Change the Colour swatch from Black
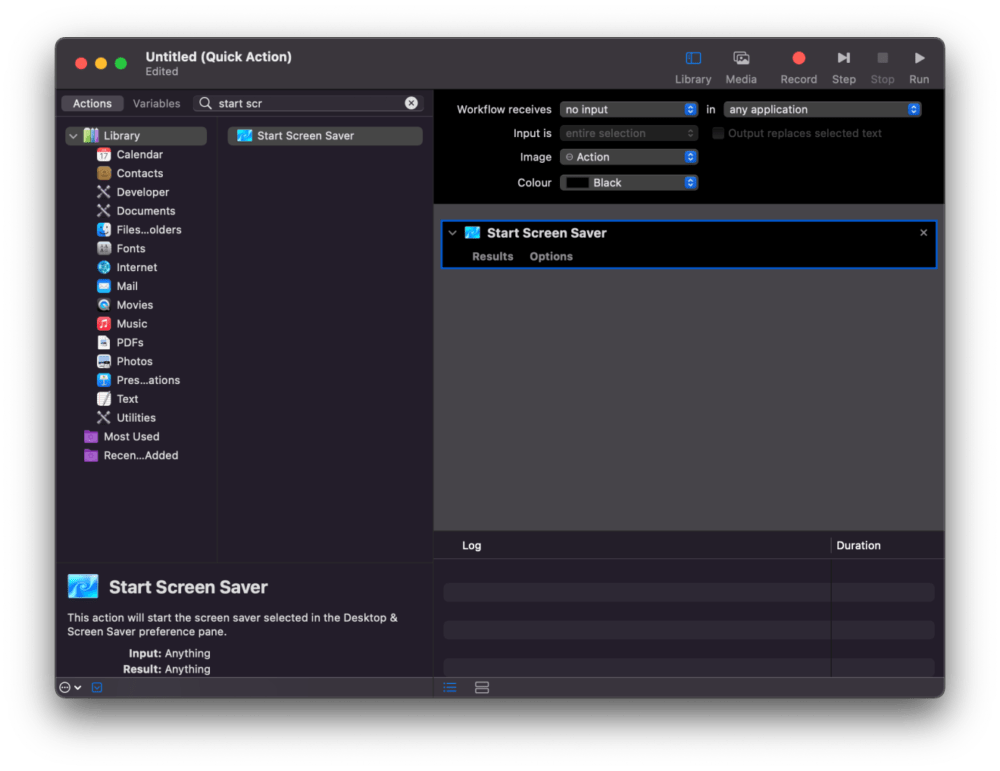1000x771 pixels. [x=628, y=182]
